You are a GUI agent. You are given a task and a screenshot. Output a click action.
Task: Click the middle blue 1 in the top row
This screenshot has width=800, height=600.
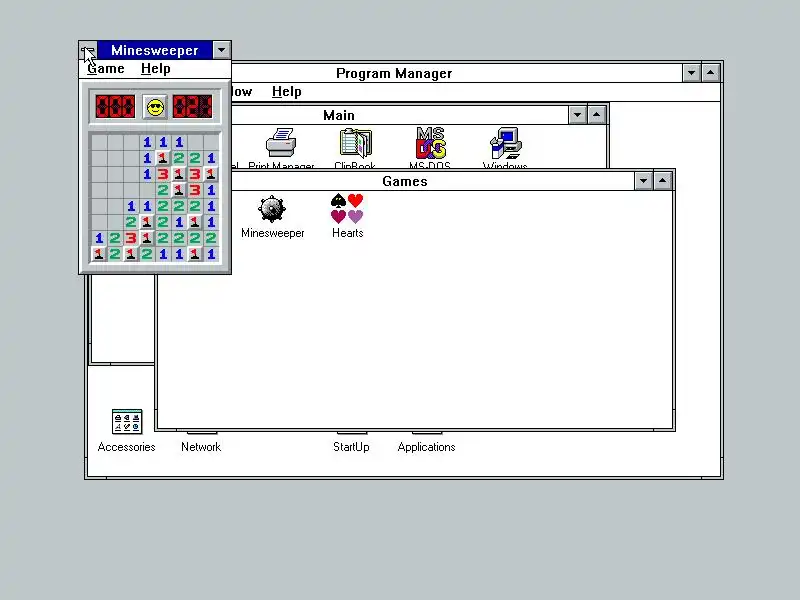pos(163,142)
